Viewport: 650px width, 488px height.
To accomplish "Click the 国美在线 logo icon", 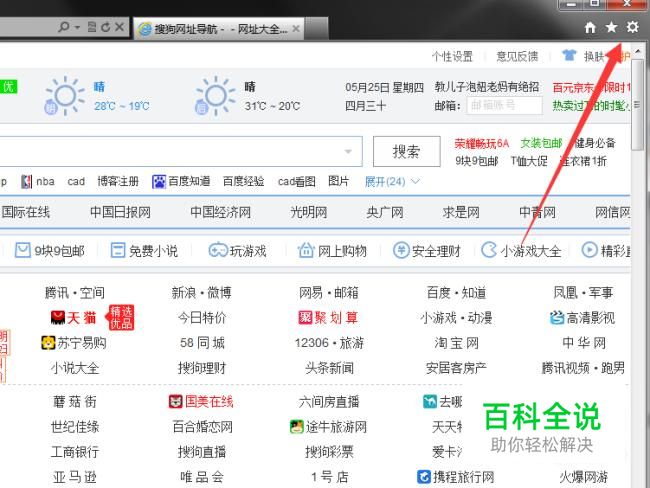I will [176, 401].
